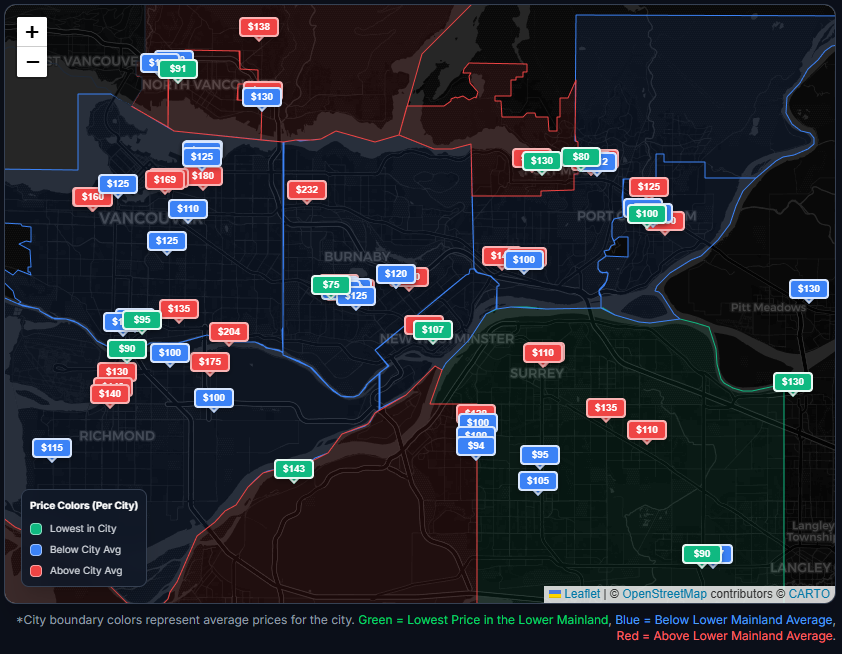Viewport: 842px width, 654px height.
Task: Open the green $107 marker in New Westminster
Action: (433, 330)
